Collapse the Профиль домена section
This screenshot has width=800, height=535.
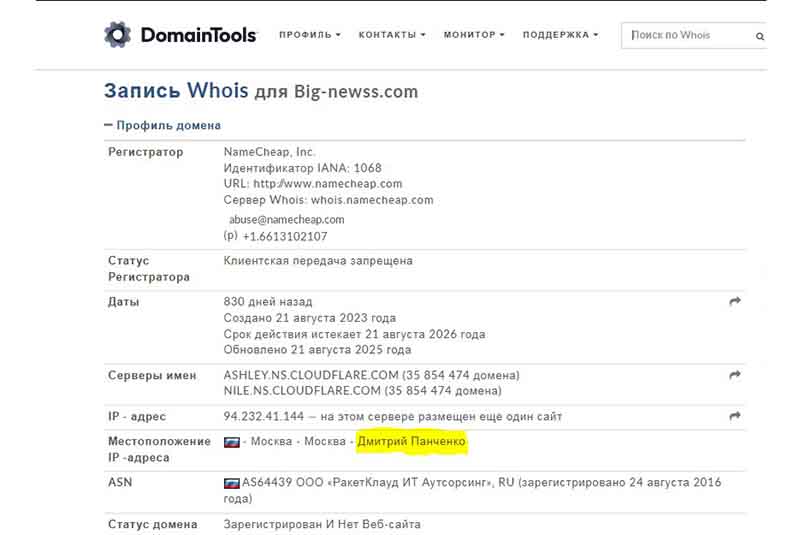coord(163,125)
